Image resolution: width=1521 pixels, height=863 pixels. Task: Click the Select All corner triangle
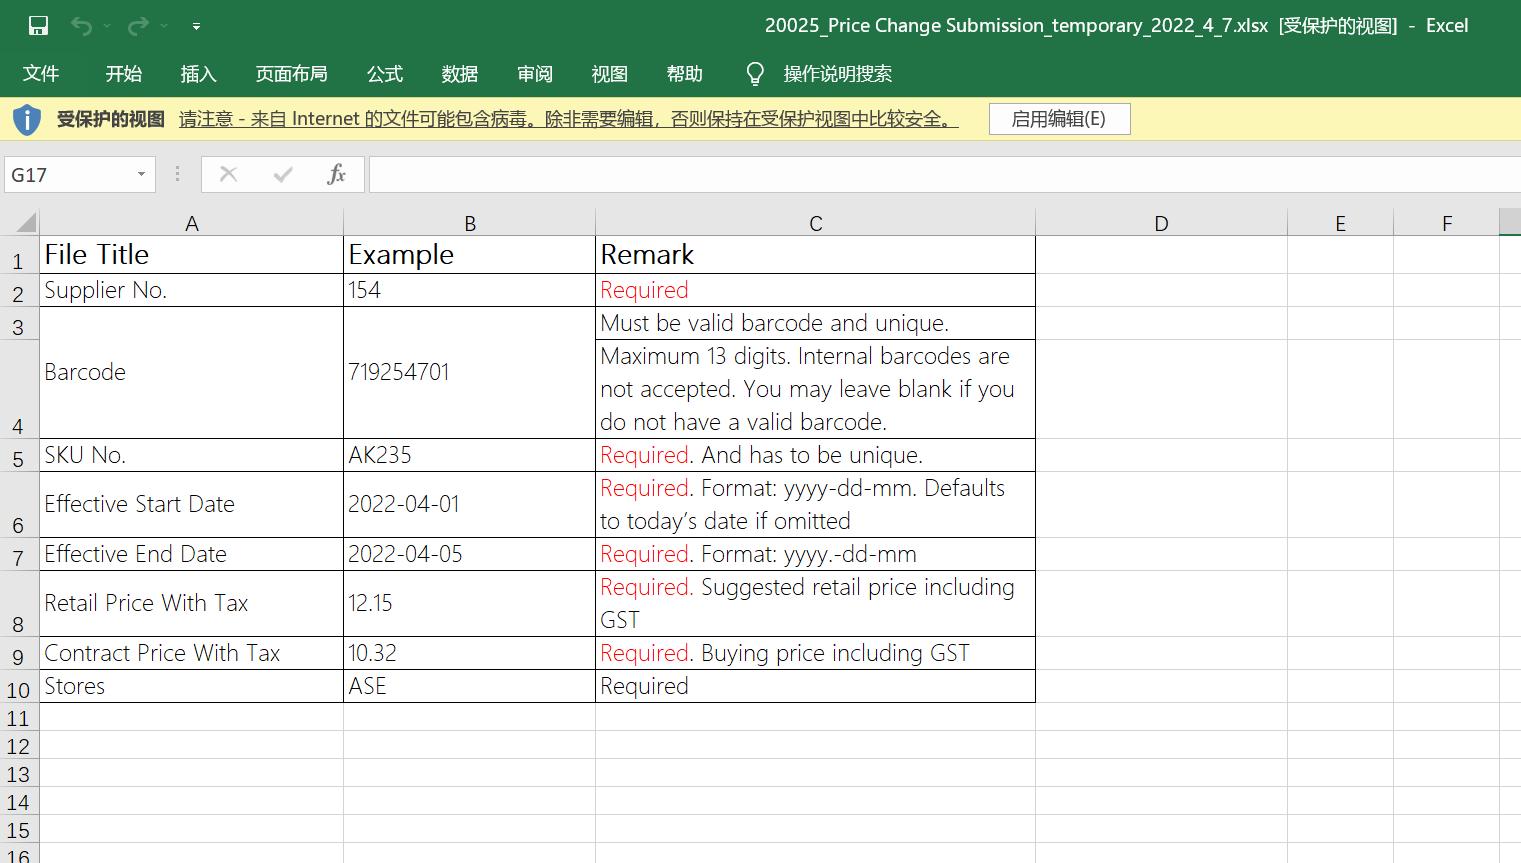coord(26,222)
